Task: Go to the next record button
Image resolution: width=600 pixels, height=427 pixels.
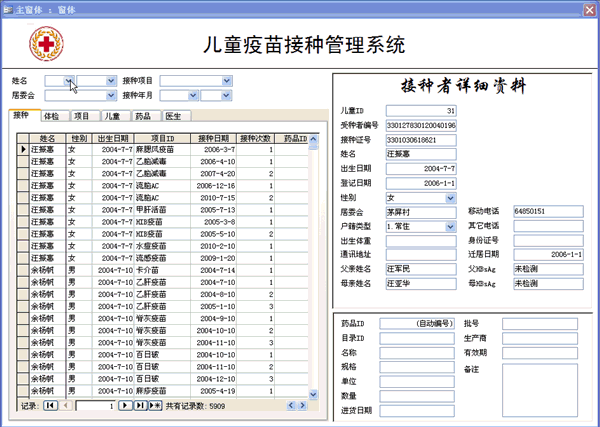Action: tap(125, 406)
